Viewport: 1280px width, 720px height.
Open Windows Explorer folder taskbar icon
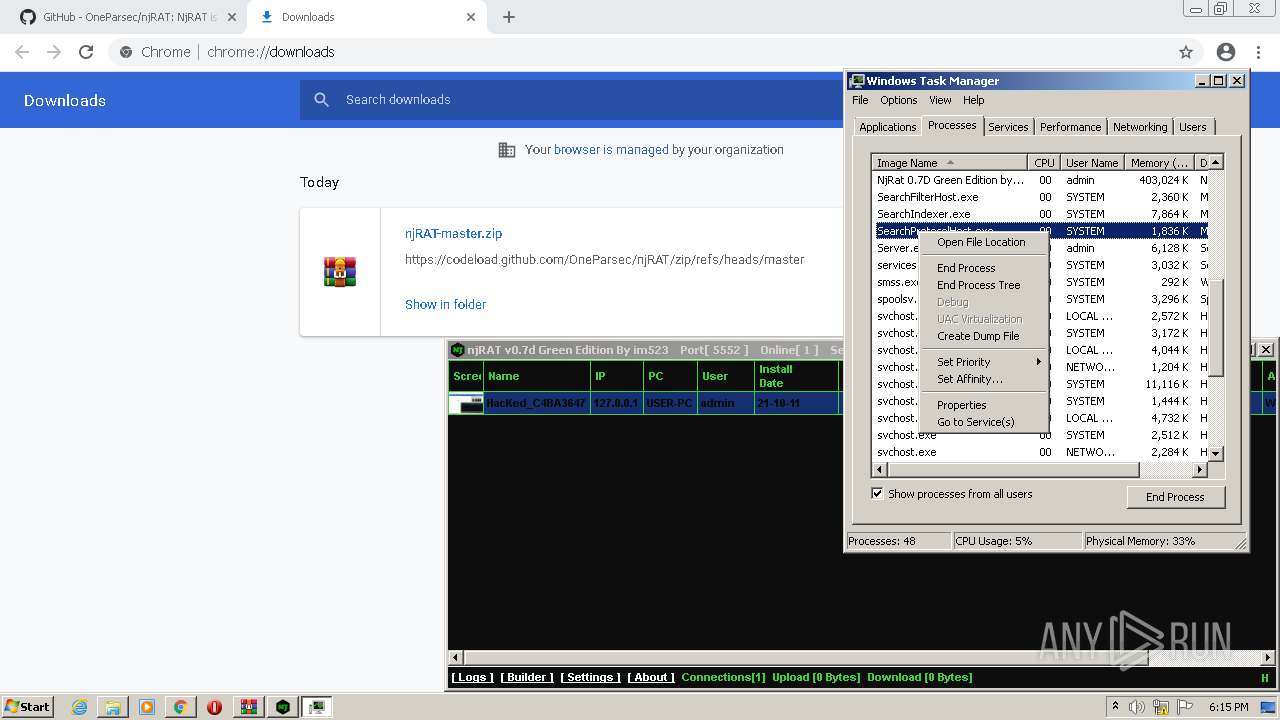pos(113,707)
